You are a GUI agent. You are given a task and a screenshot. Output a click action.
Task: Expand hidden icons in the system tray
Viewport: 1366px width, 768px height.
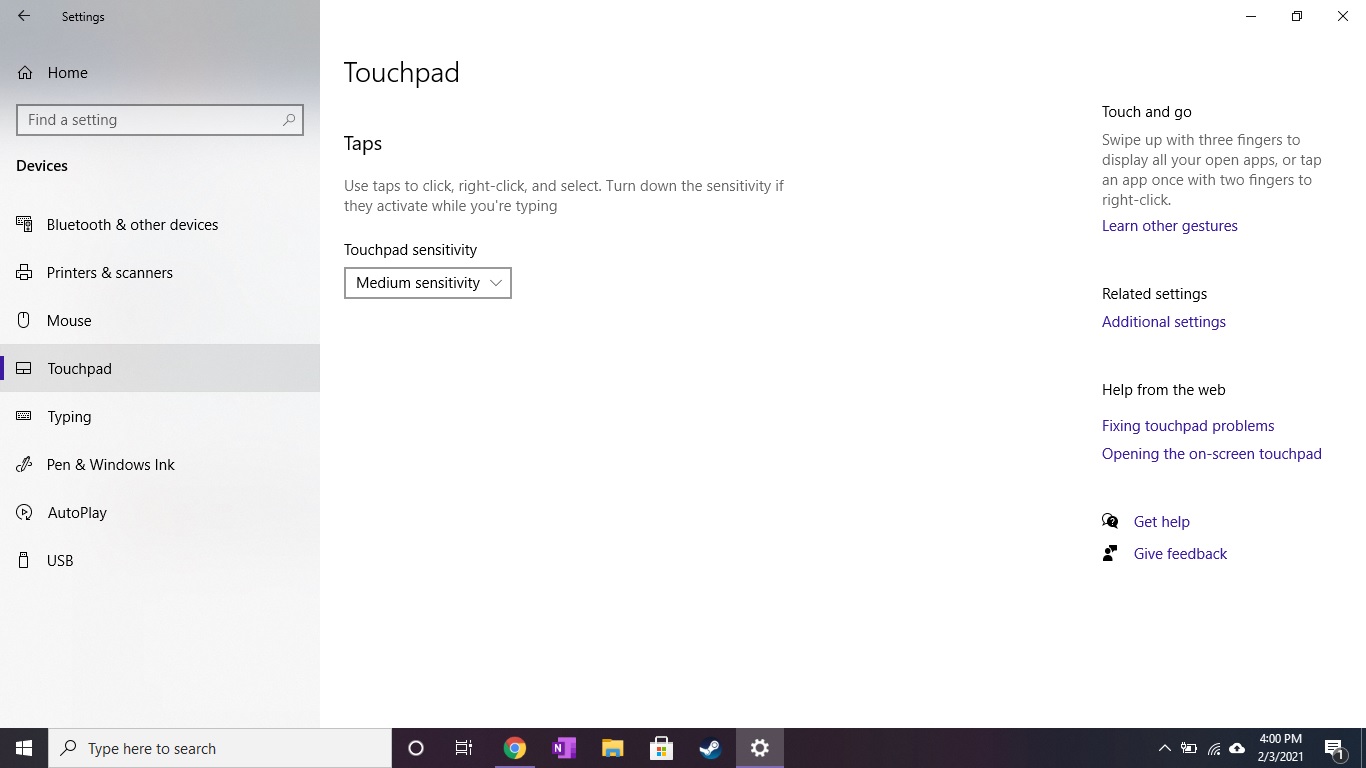(1164, 748)
